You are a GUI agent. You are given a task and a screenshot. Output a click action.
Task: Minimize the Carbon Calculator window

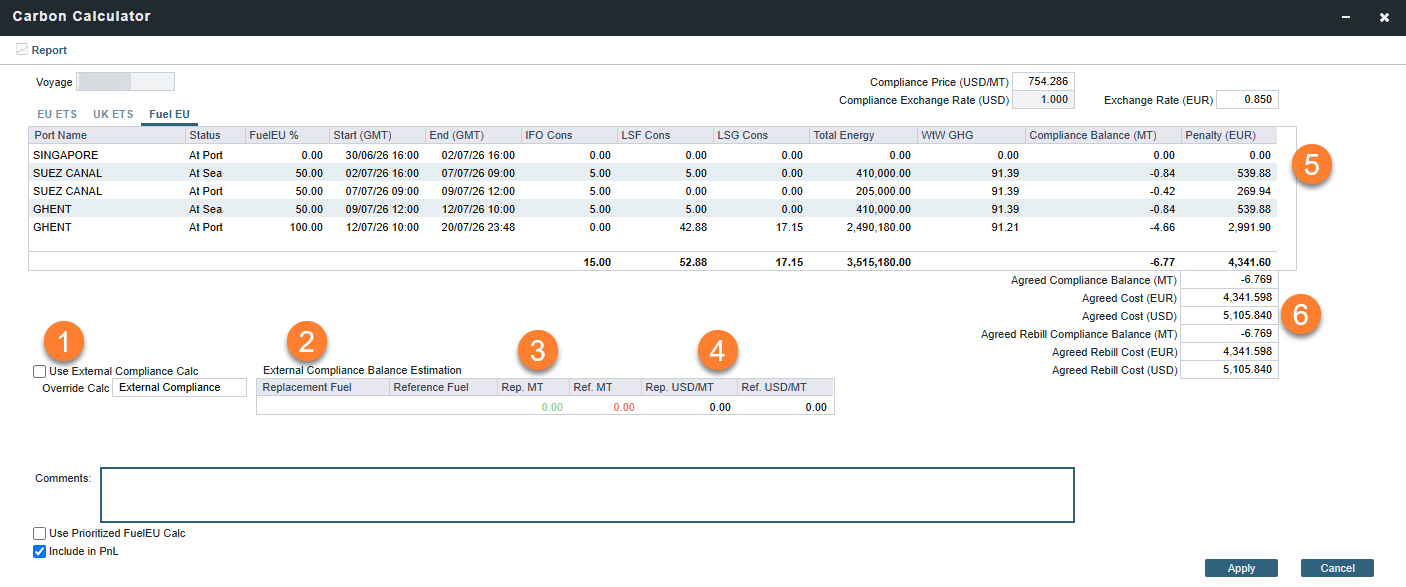pos(1347,17)
